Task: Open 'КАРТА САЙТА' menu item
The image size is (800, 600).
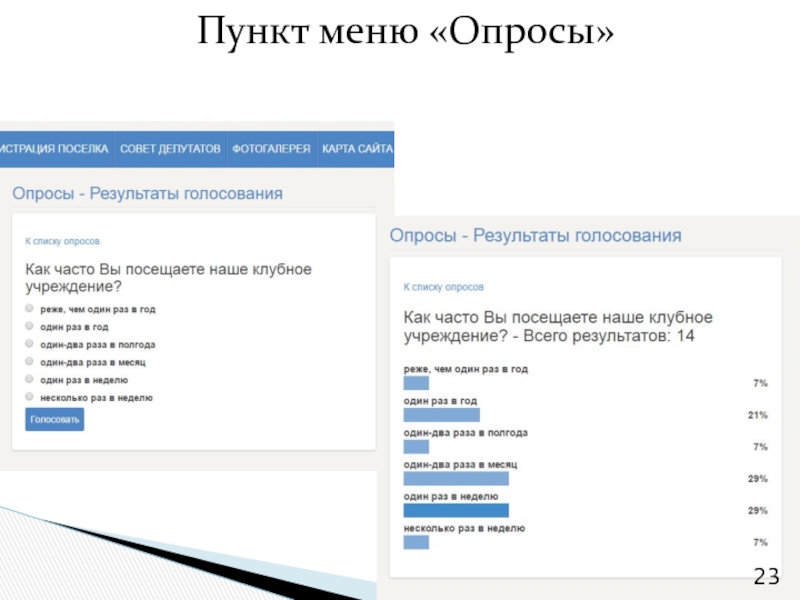Action: click(x=357, y=149)
